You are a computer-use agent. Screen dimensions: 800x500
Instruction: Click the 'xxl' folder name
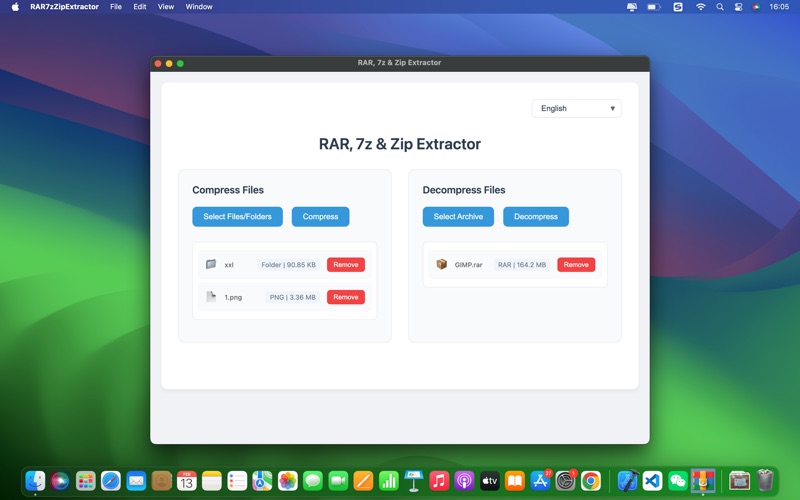(229, 265)
